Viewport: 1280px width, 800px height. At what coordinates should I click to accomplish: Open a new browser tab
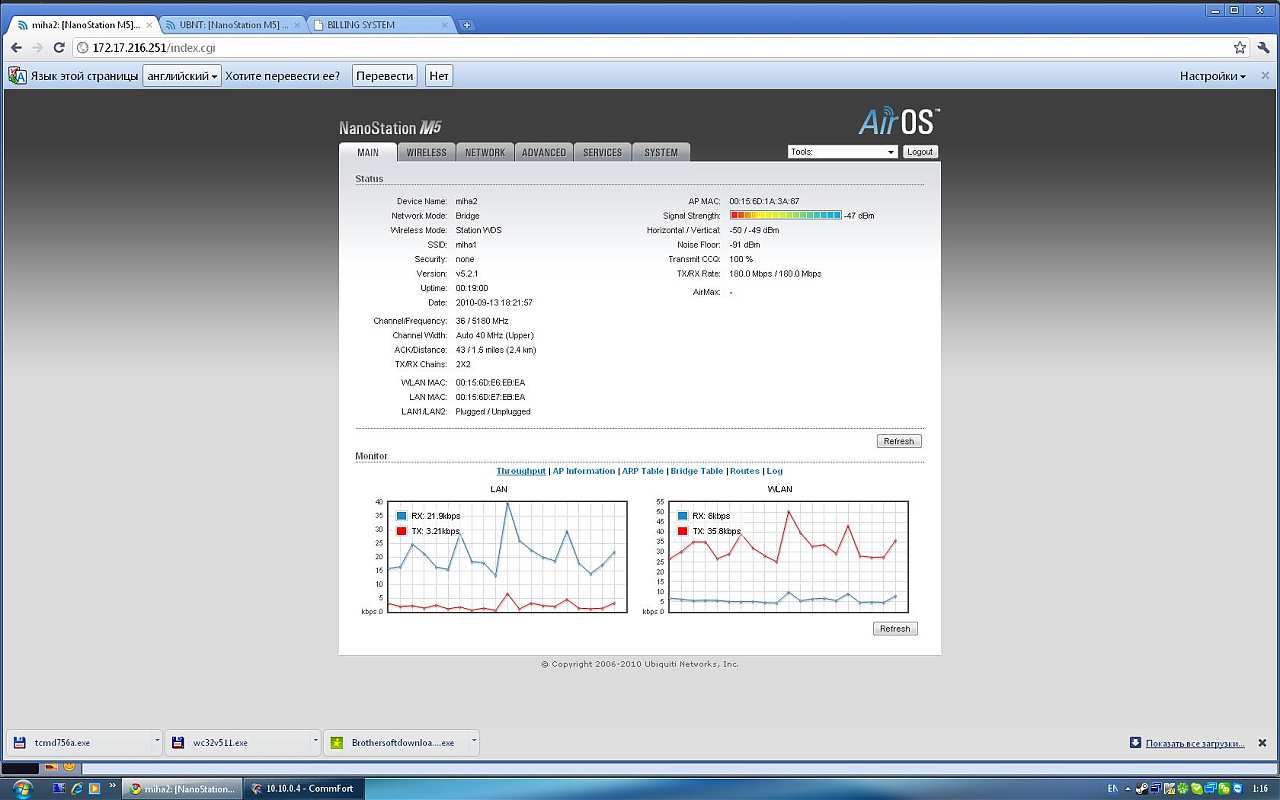tap(467, 25)
